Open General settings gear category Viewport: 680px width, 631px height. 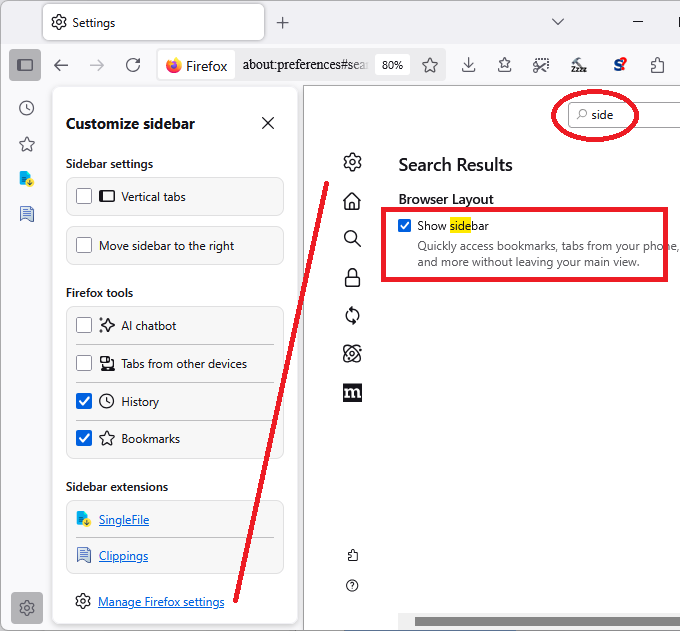(352, 162)
